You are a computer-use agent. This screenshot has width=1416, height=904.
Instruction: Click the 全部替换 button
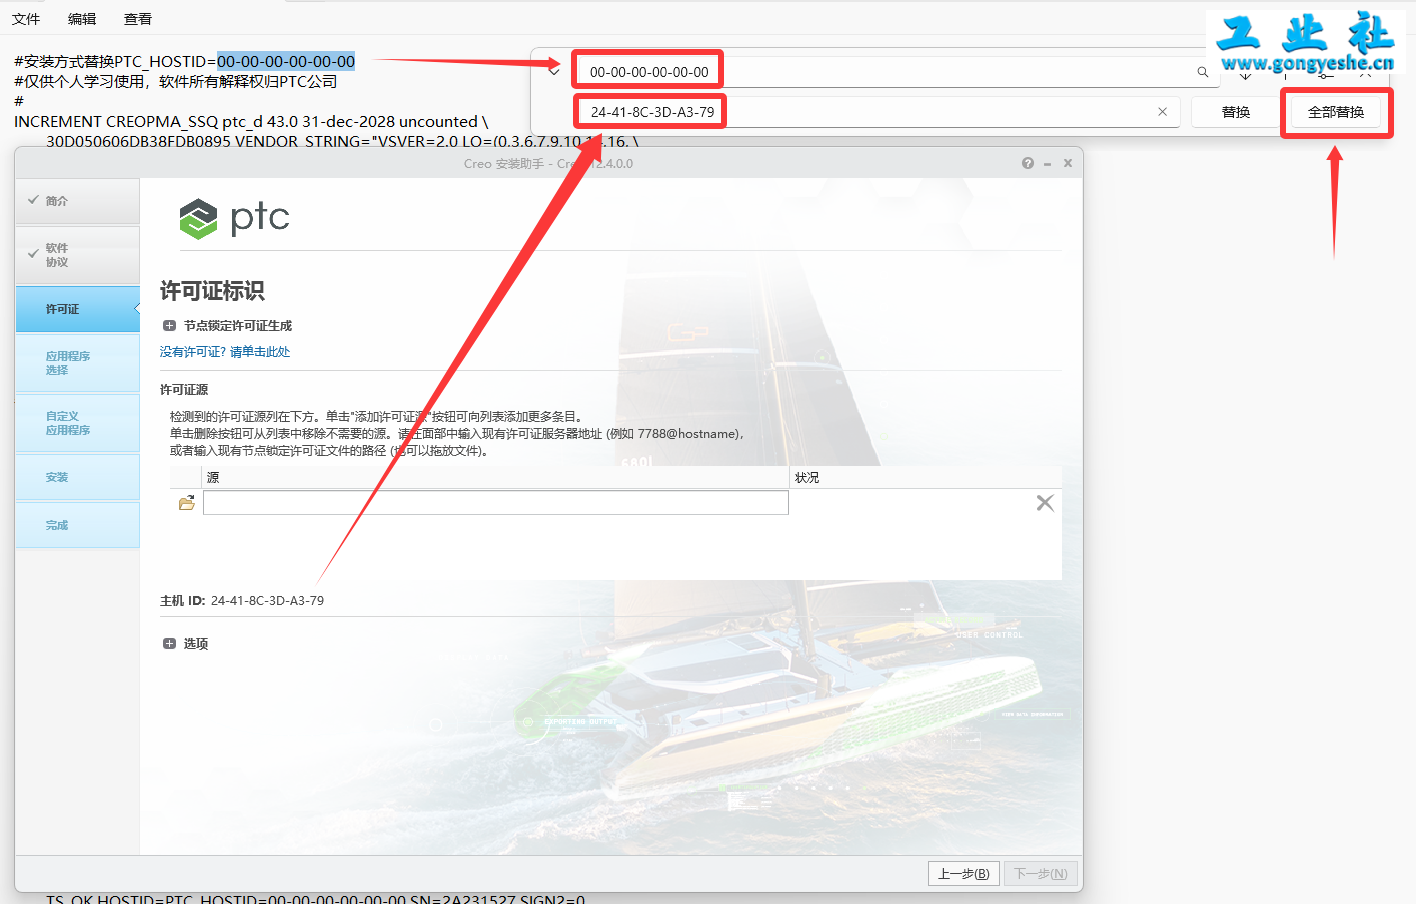click(1336, 112)
